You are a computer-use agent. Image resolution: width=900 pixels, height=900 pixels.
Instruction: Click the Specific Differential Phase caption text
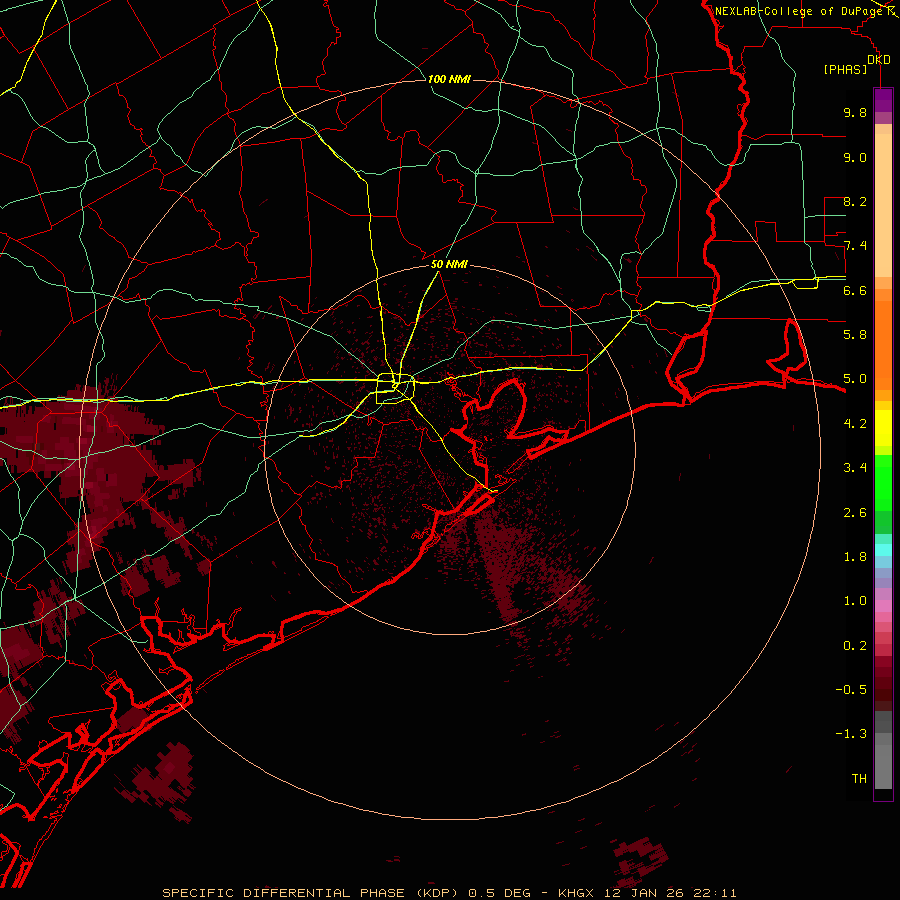(x=449, y=893)
